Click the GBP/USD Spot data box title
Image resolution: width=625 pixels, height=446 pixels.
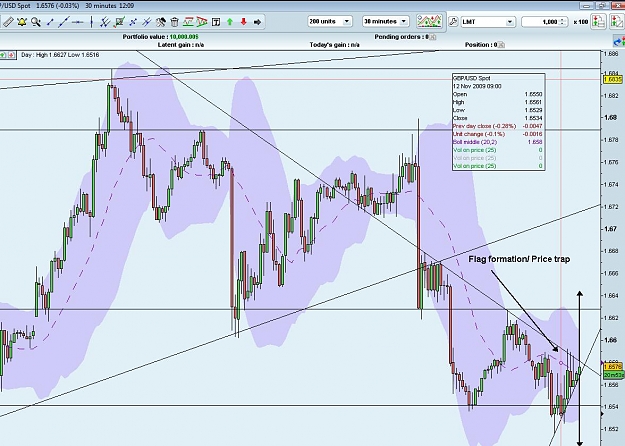coord(472,78)
